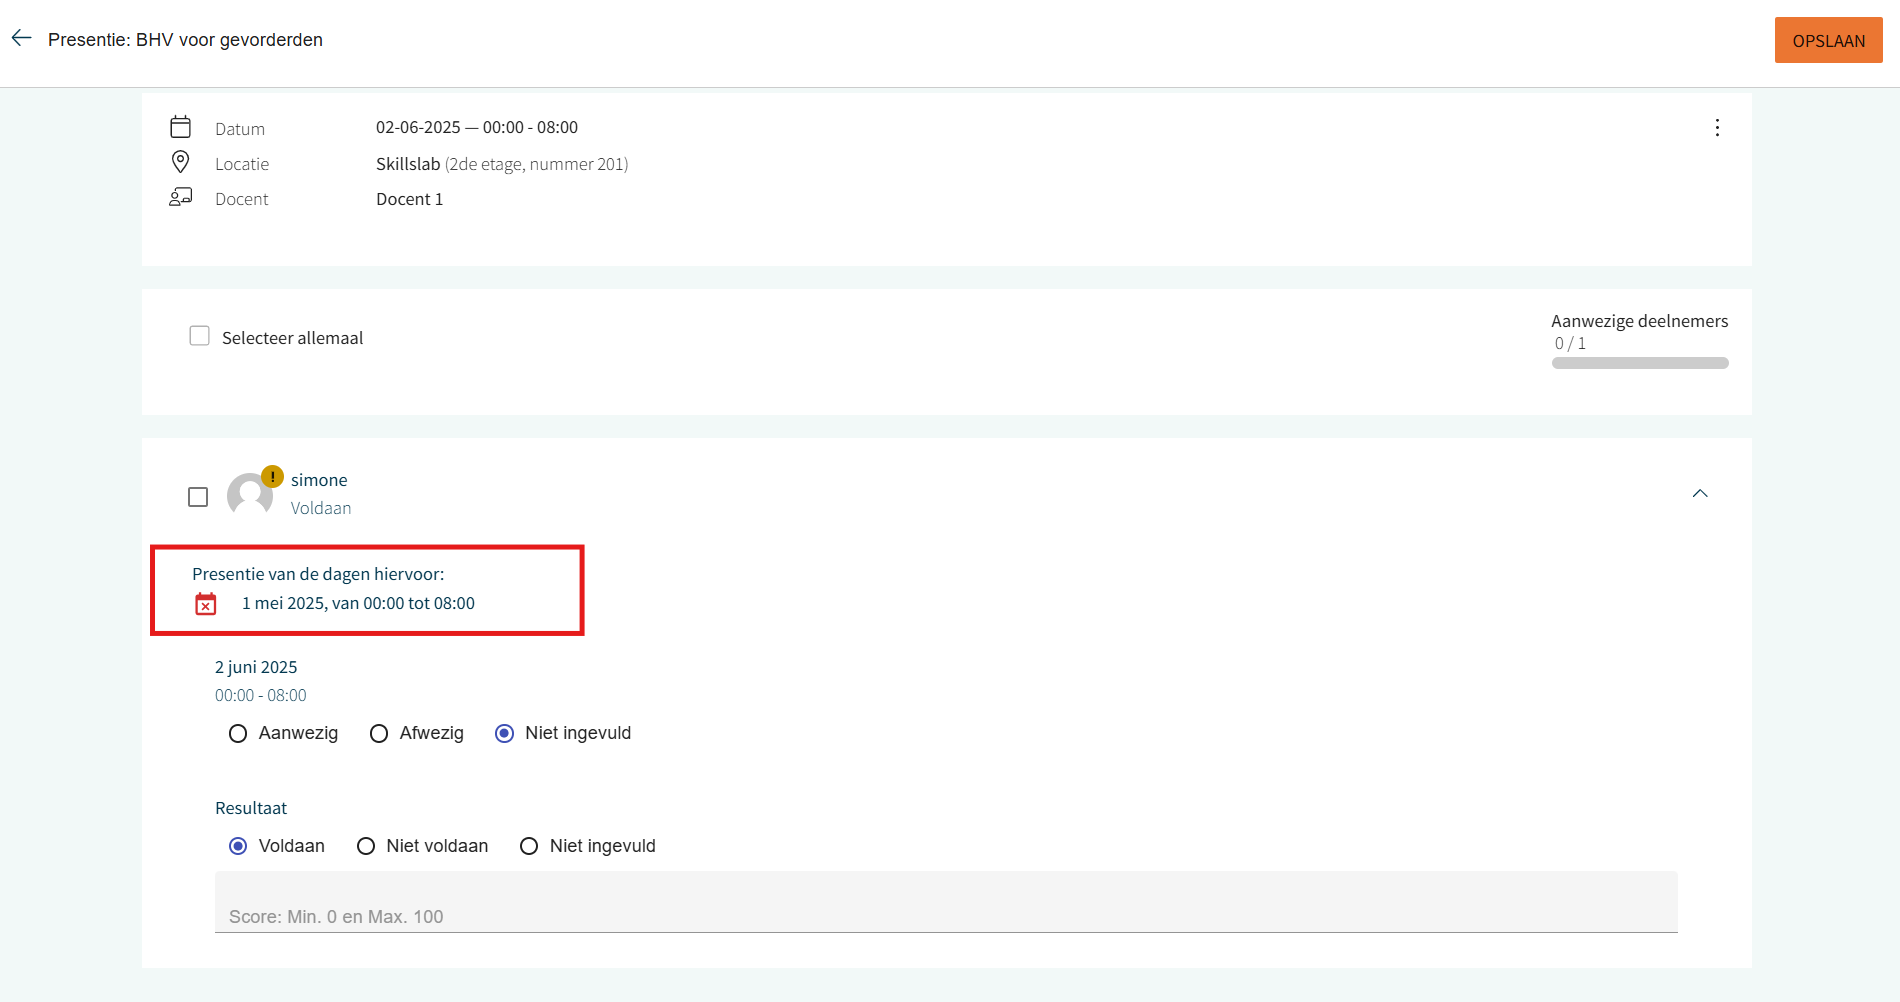Click the page title Presentie: BHV voor gevorderden

(x=185, y=40)
